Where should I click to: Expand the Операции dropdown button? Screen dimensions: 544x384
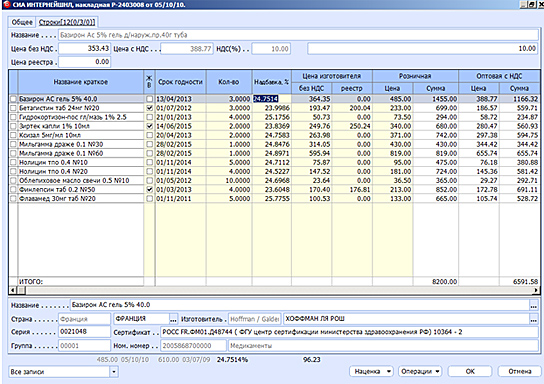[420, 372]
